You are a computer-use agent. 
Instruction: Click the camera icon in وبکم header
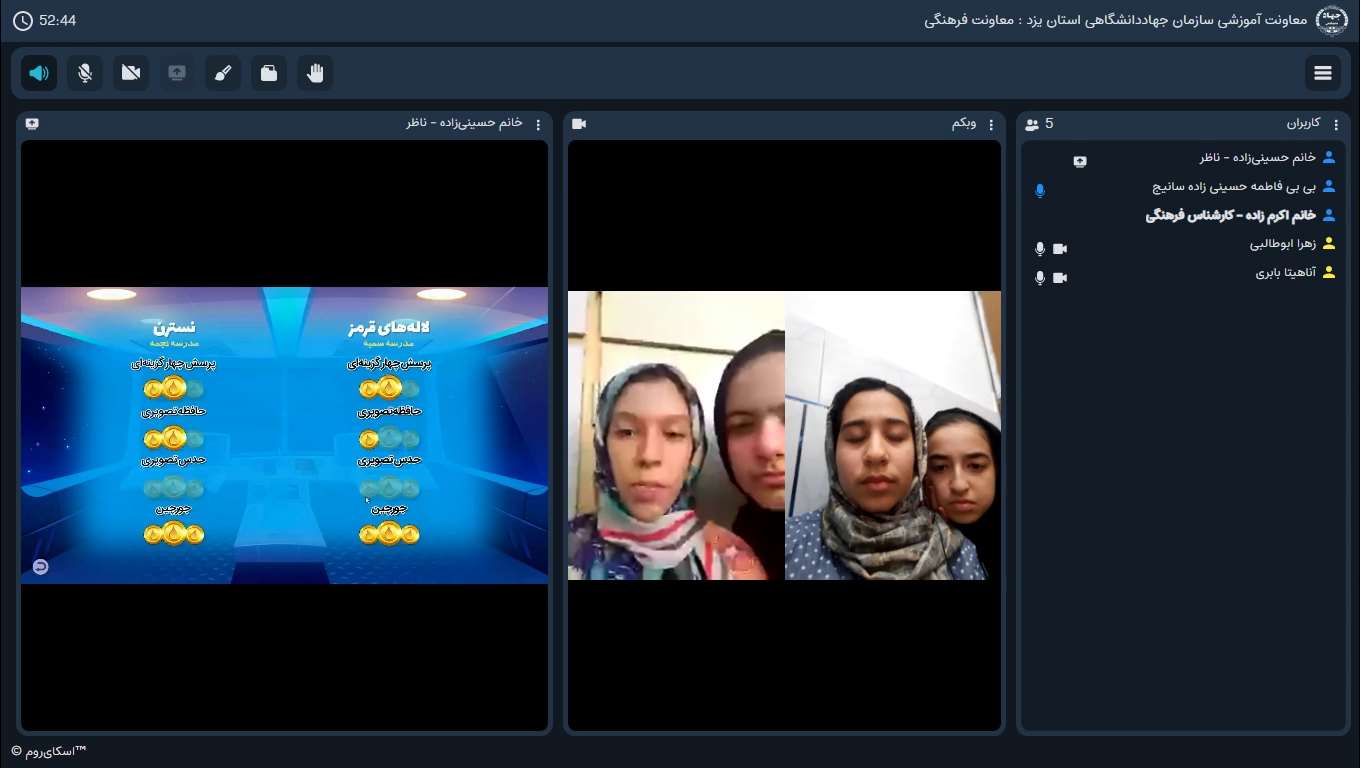tap(579, 124)
